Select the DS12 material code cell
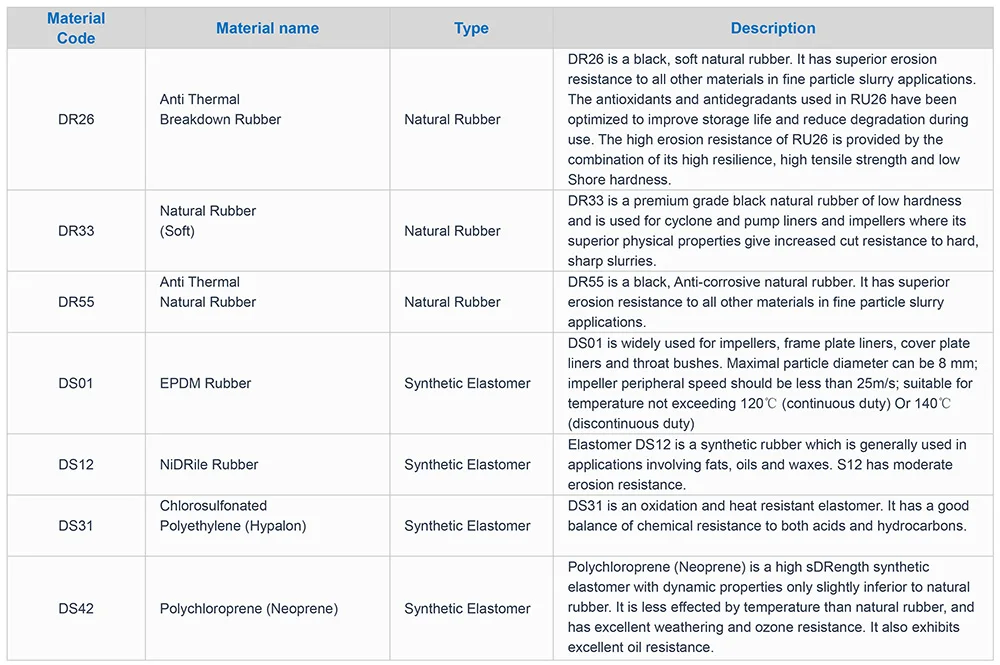The height and width of the screenshot is (665, 1000). (x=76, y=464)
